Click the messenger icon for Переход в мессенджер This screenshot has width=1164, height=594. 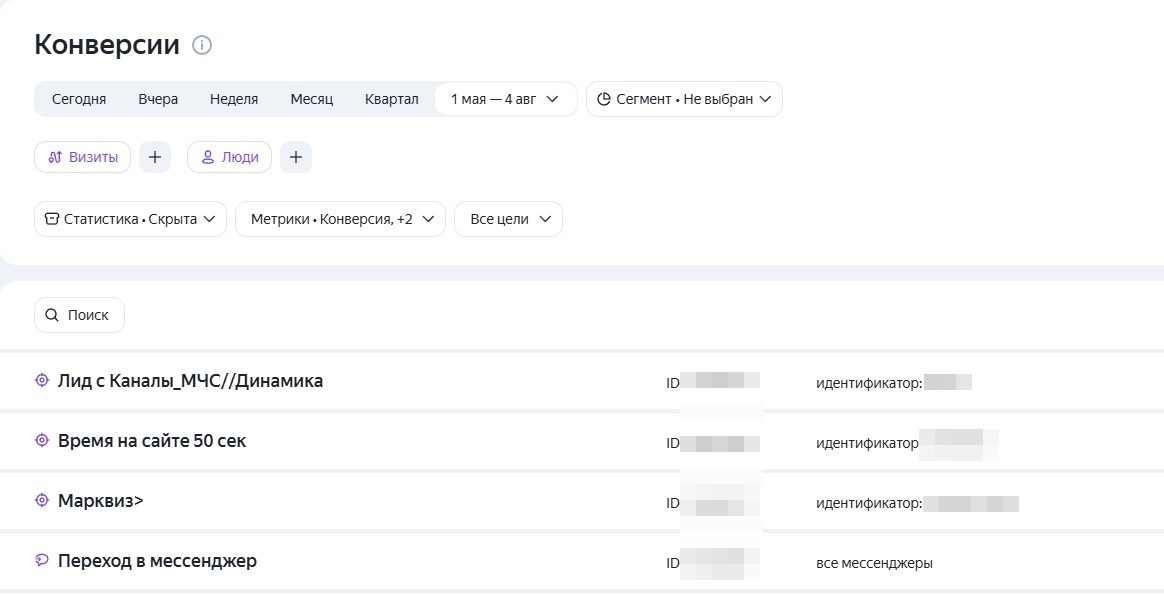coord(42,561)
